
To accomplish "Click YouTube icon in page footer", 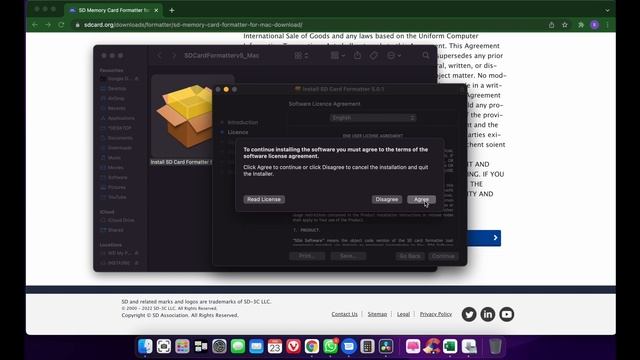I will pos(507,314).
